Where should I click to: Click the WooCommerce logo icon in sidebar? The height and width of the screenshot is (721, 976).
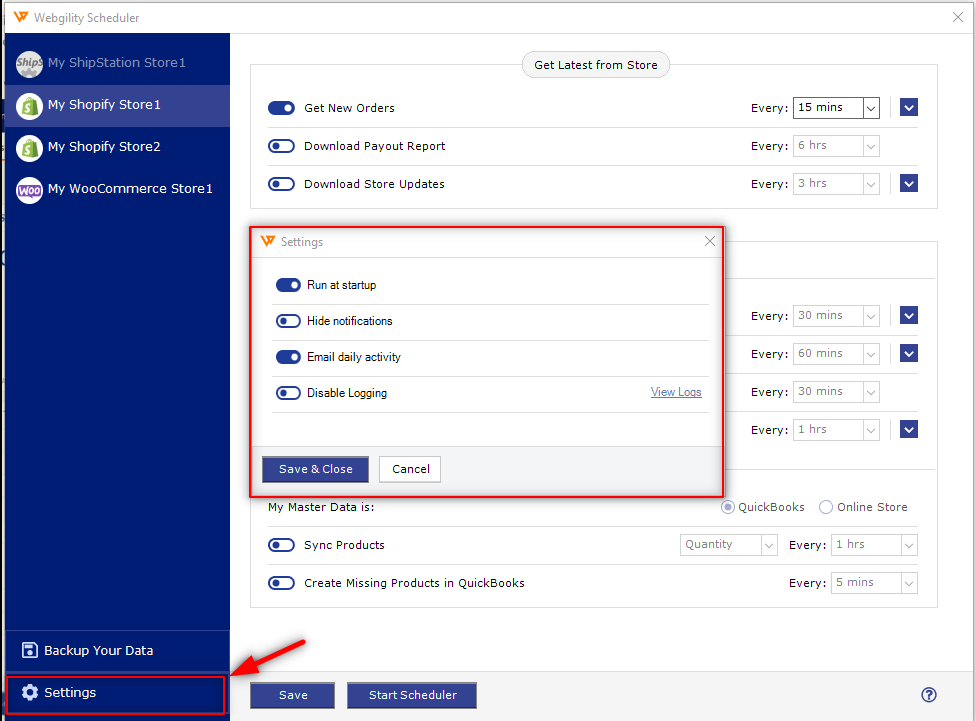pos(29,190)
